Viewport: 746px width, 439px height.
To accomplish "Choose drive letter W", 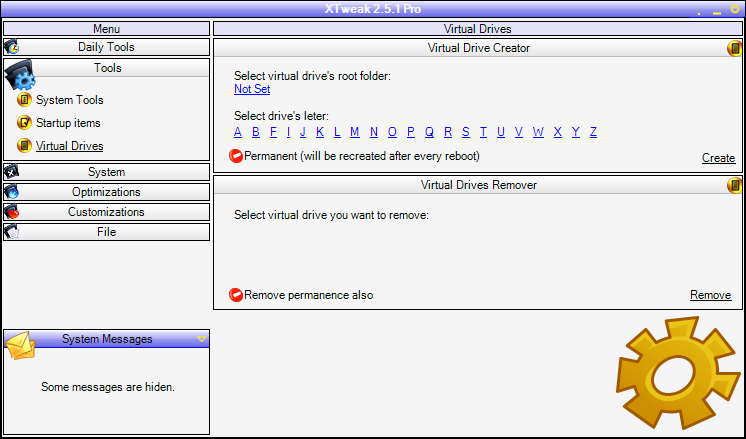I will click(538, 132).
